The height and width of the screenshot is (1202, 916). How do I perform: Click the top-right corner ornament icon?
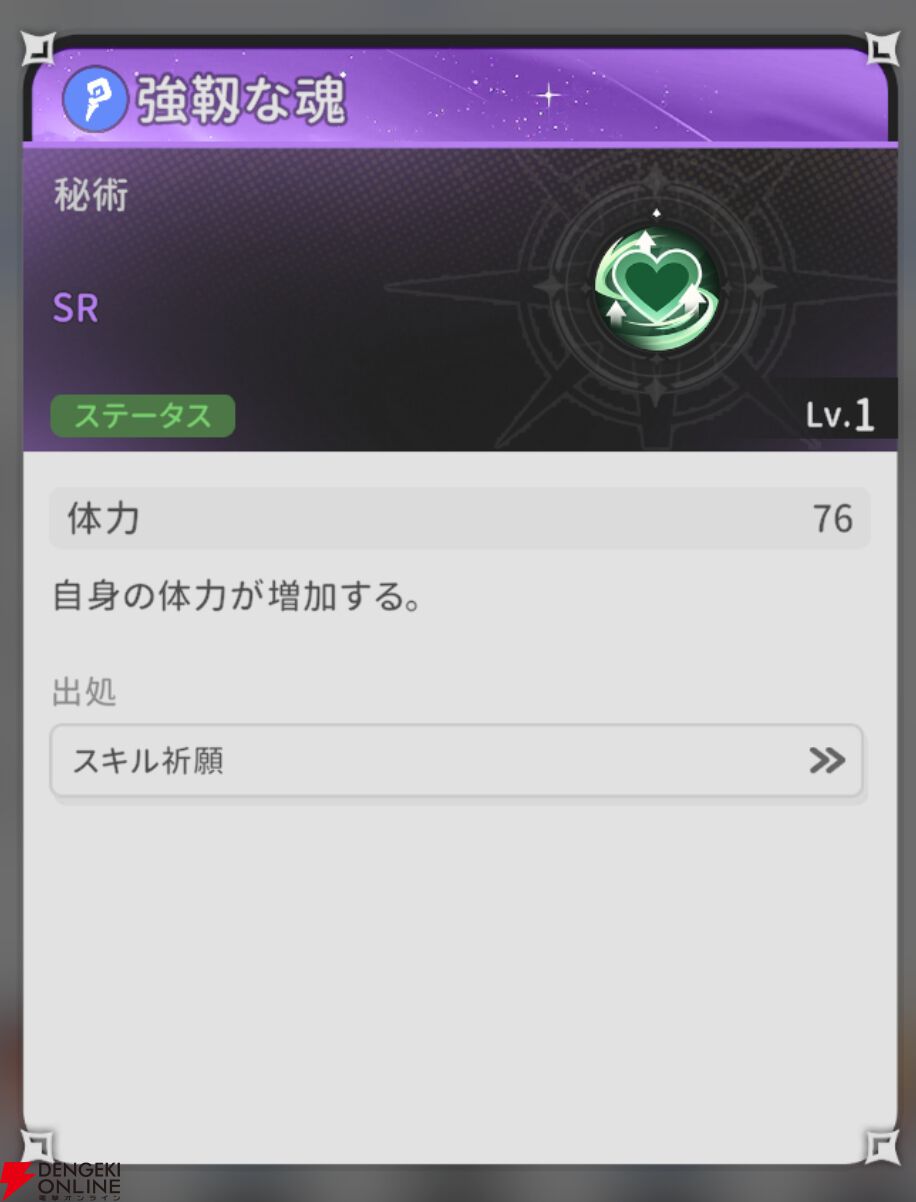(x=882, y=48)
